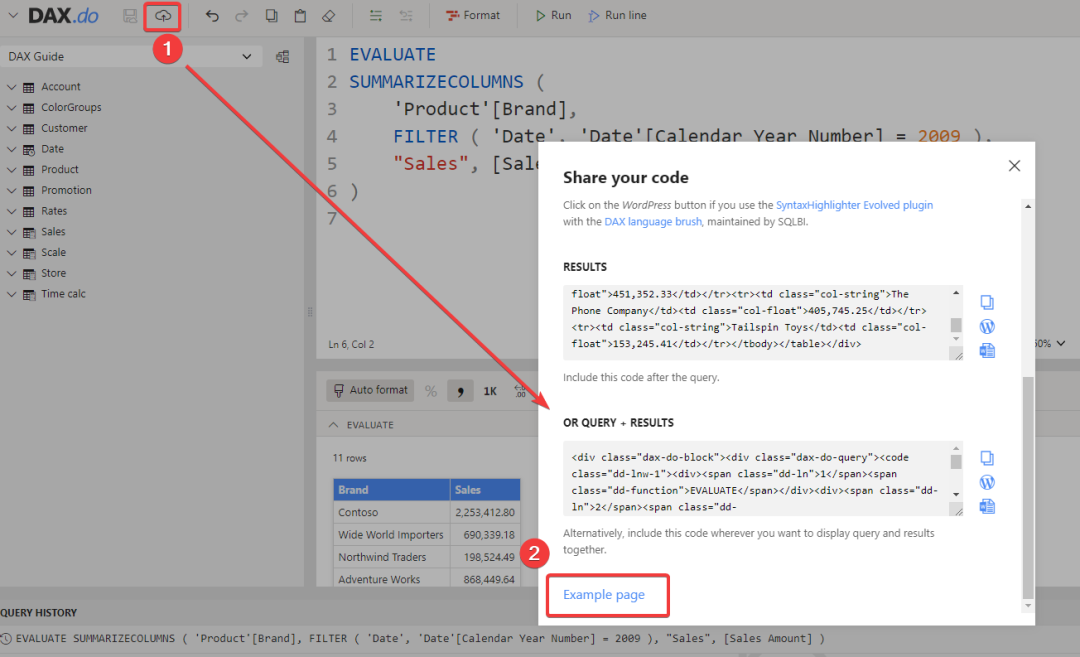Click Word document icon for RESULTS

987,351
